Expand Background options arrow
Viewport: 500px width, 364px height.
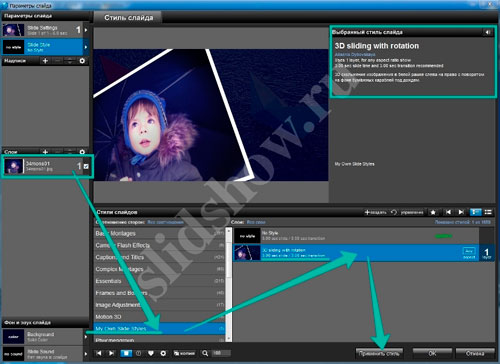click(86, 337)
